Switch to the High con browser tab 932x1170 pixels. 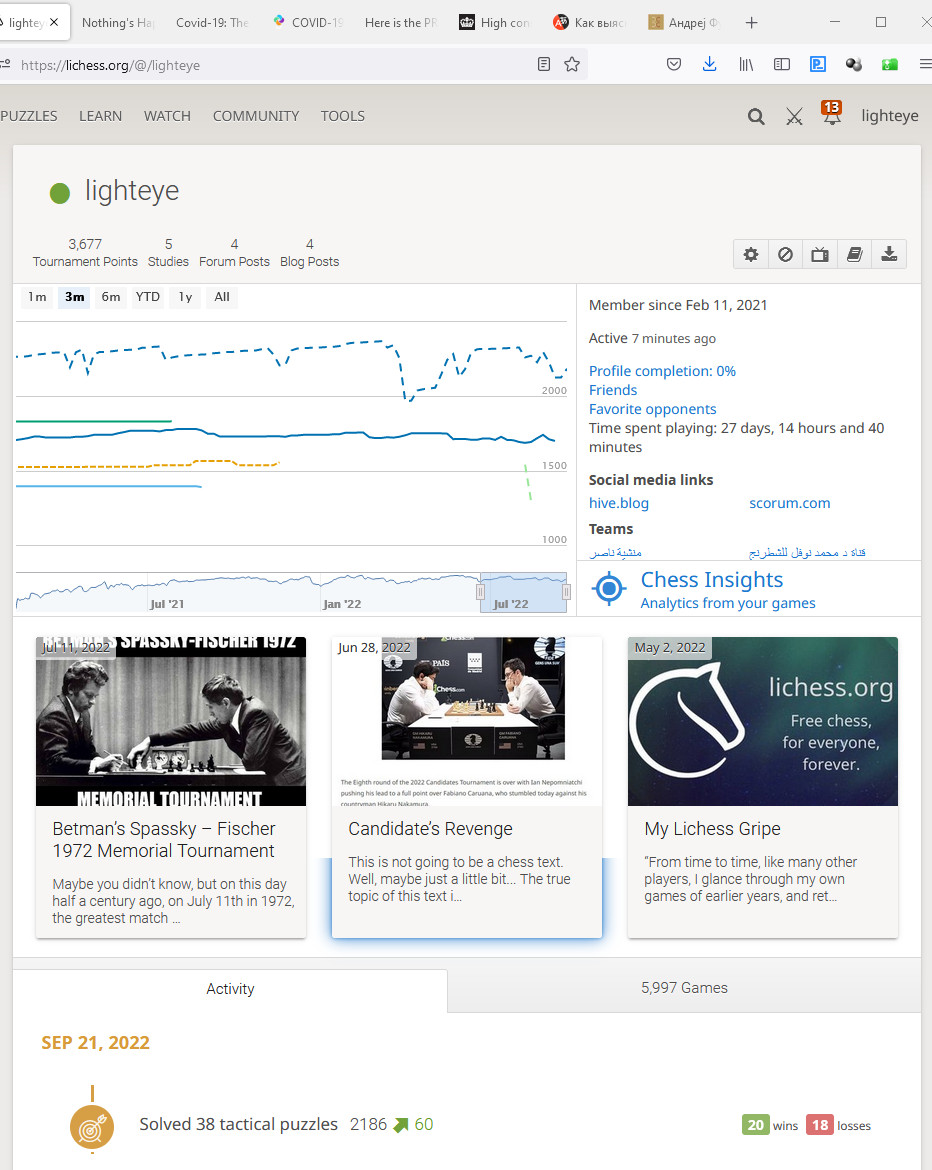pyautogui.click(x=495, y=22)
